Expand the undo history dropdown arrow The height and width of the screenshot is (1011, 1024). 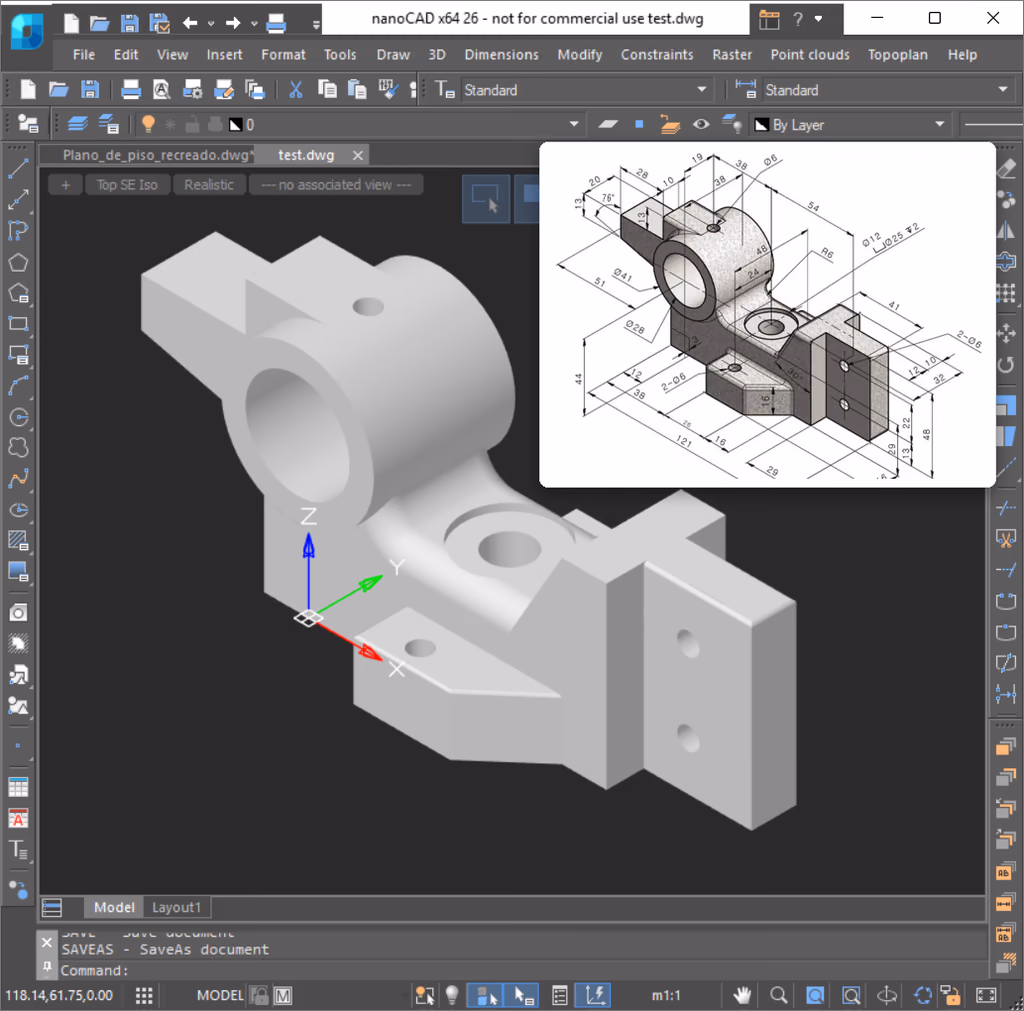[211, 24]
